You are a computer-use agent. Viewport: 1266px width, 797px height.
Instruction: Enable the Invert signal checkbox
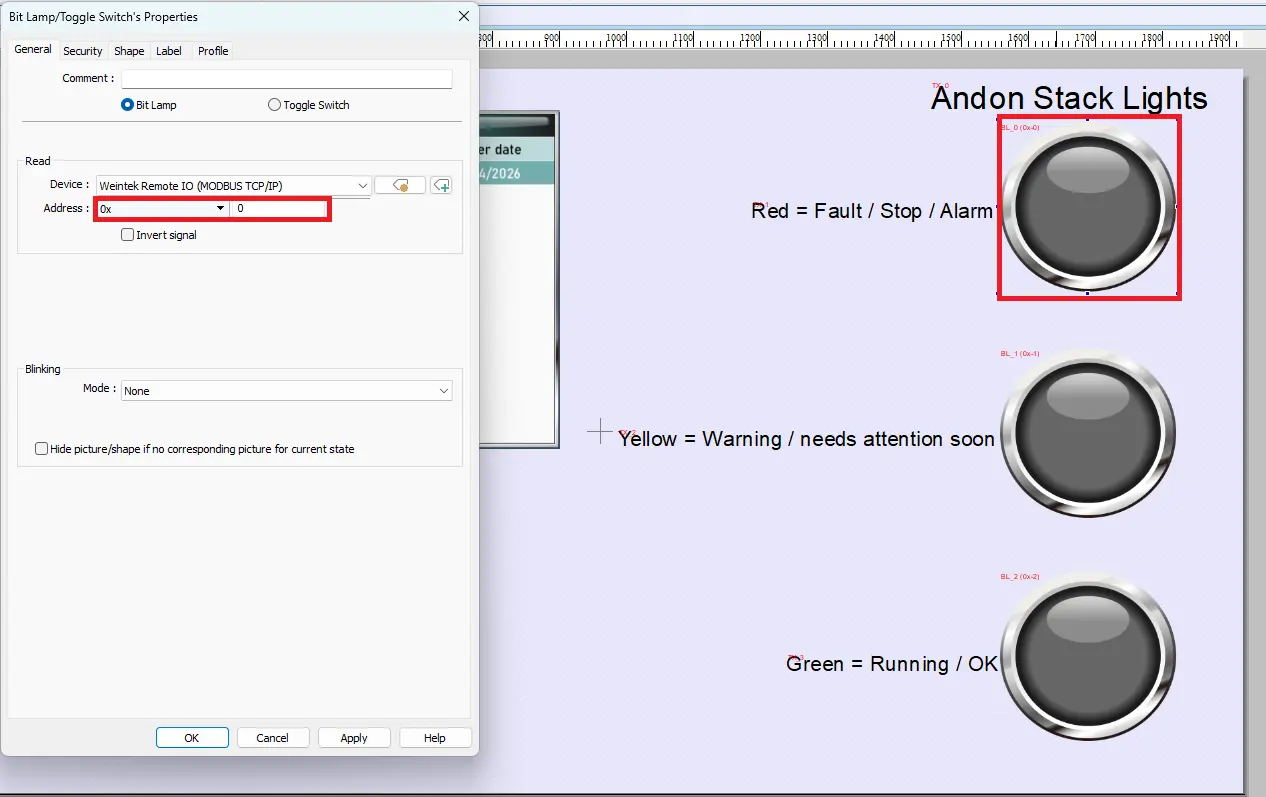coord(128,234)
